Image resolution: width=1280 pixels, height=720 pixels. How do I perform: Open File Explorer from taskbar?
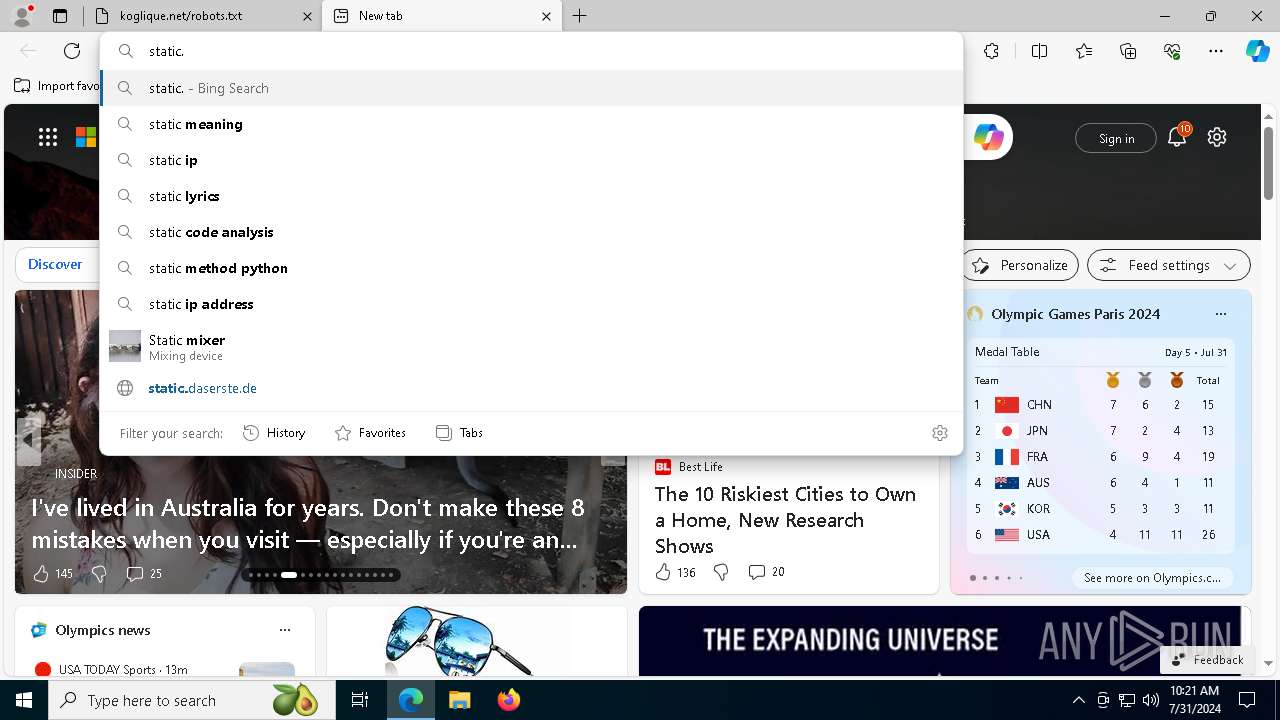[x=459, y=700]
